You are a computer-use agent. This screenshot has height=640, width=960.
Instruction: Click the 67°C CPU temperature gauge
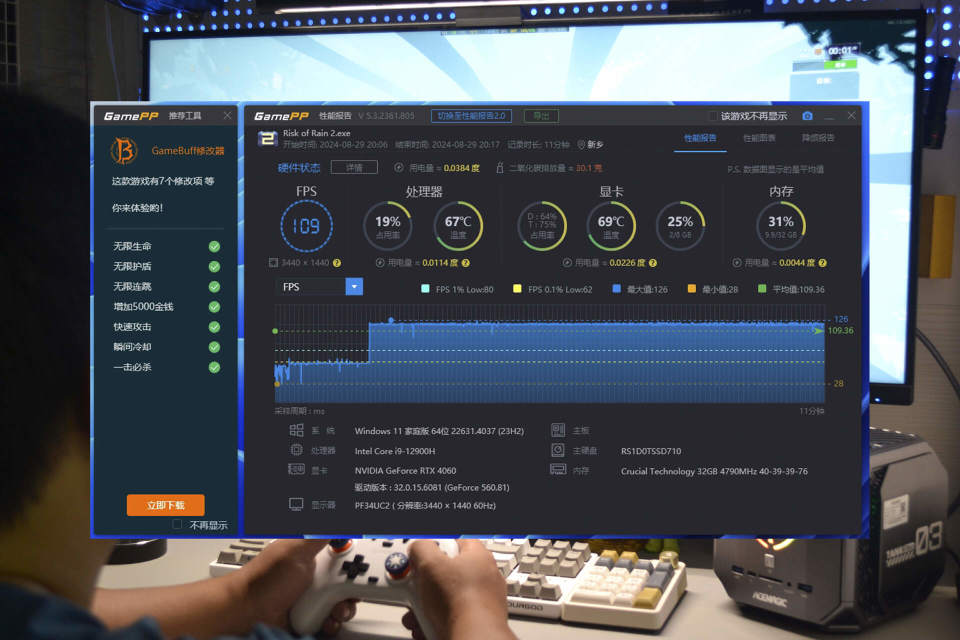pos(458,226)
